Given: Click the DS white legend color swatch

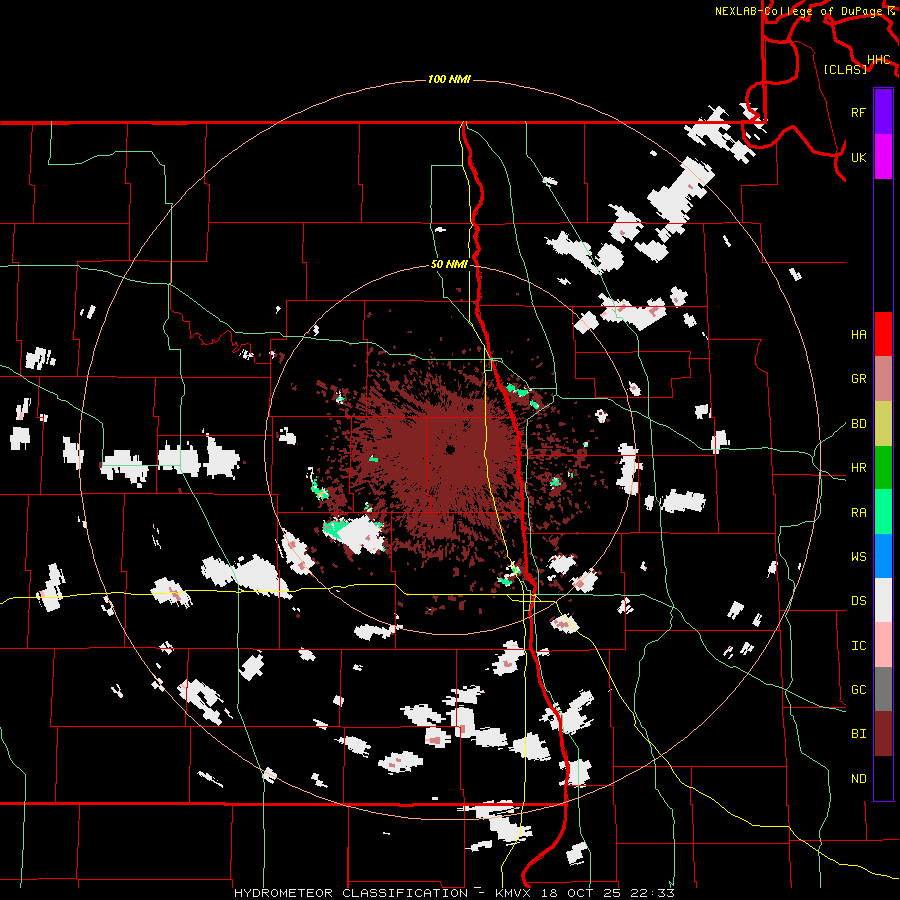Looking at the screenshot, I should tap(883, 600).
